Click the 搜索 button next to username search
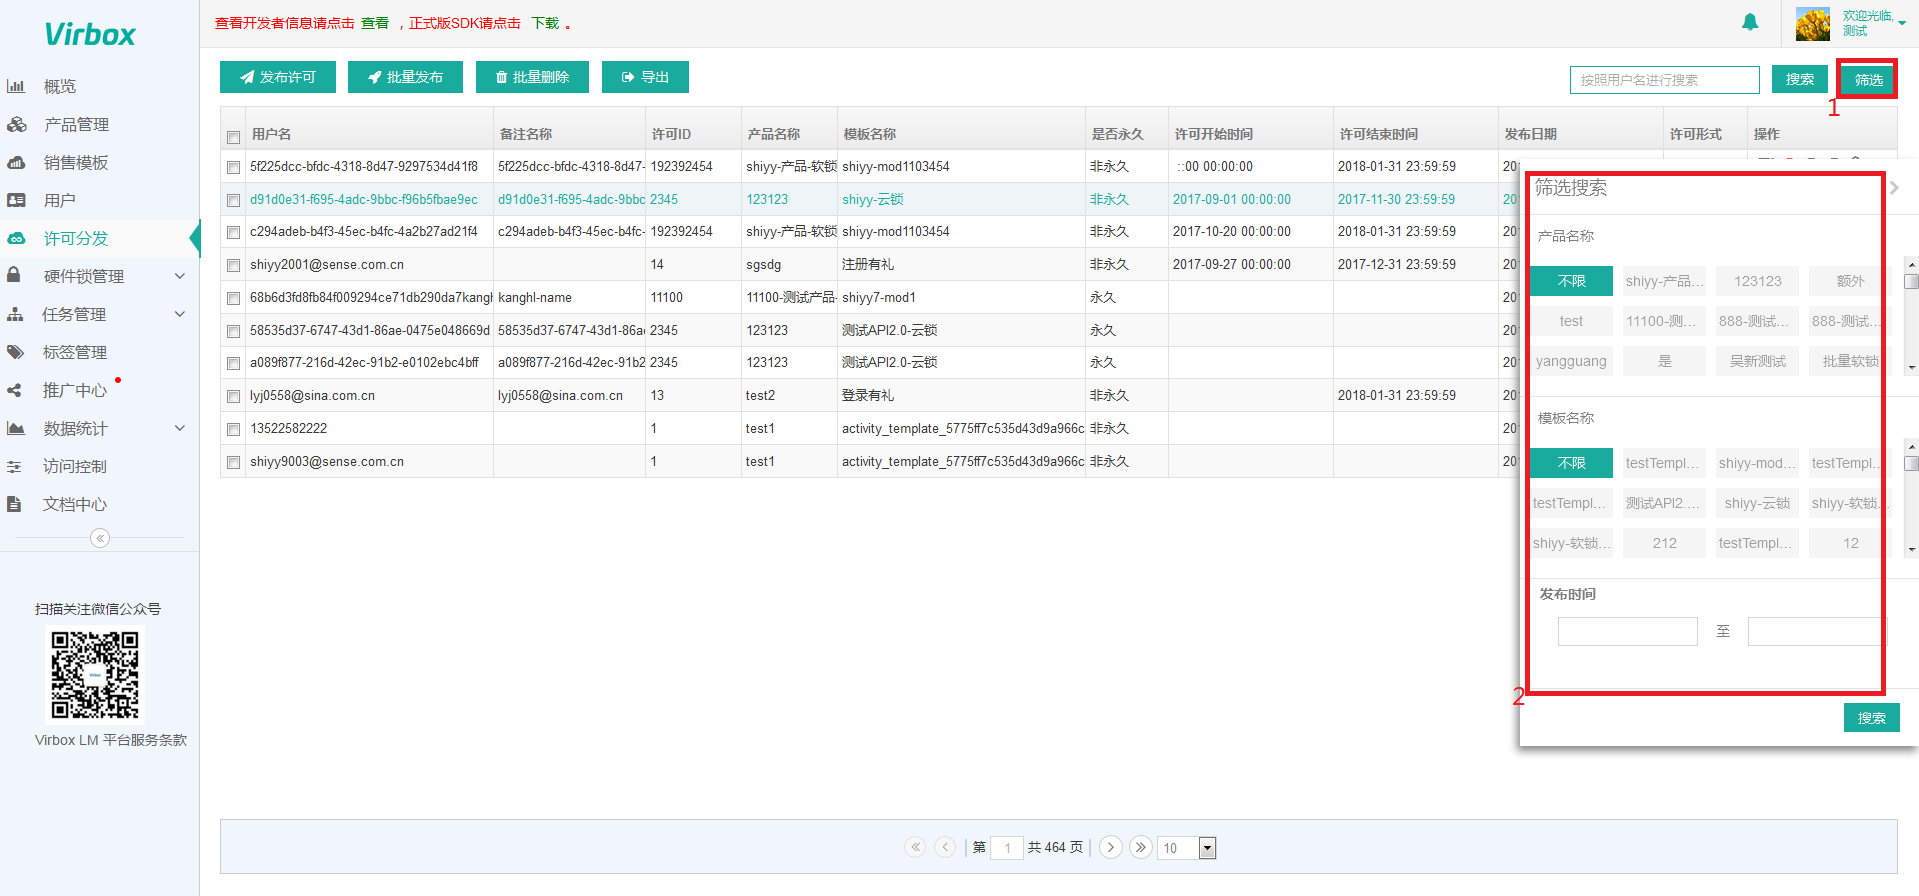 coord(1800,79)
